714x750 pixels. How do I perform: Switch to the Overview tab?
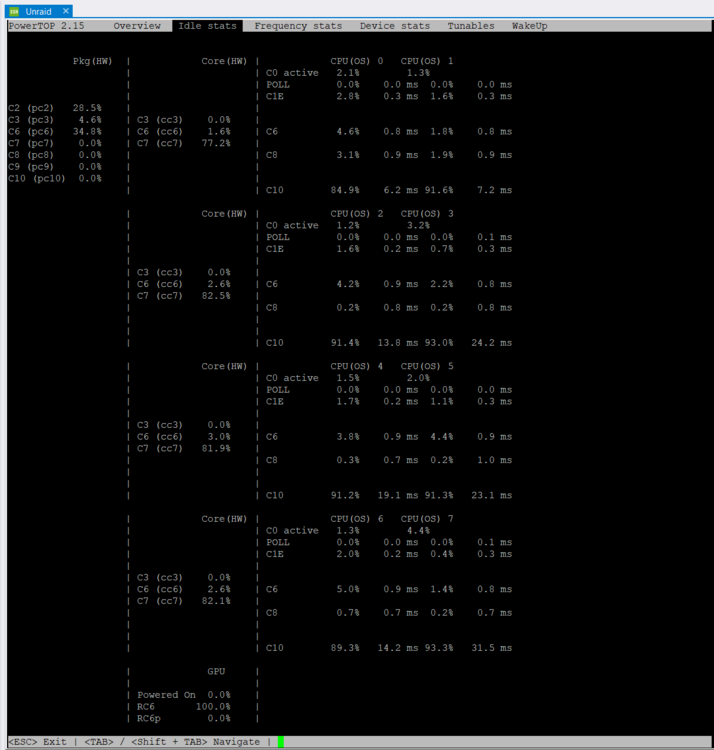137,26
